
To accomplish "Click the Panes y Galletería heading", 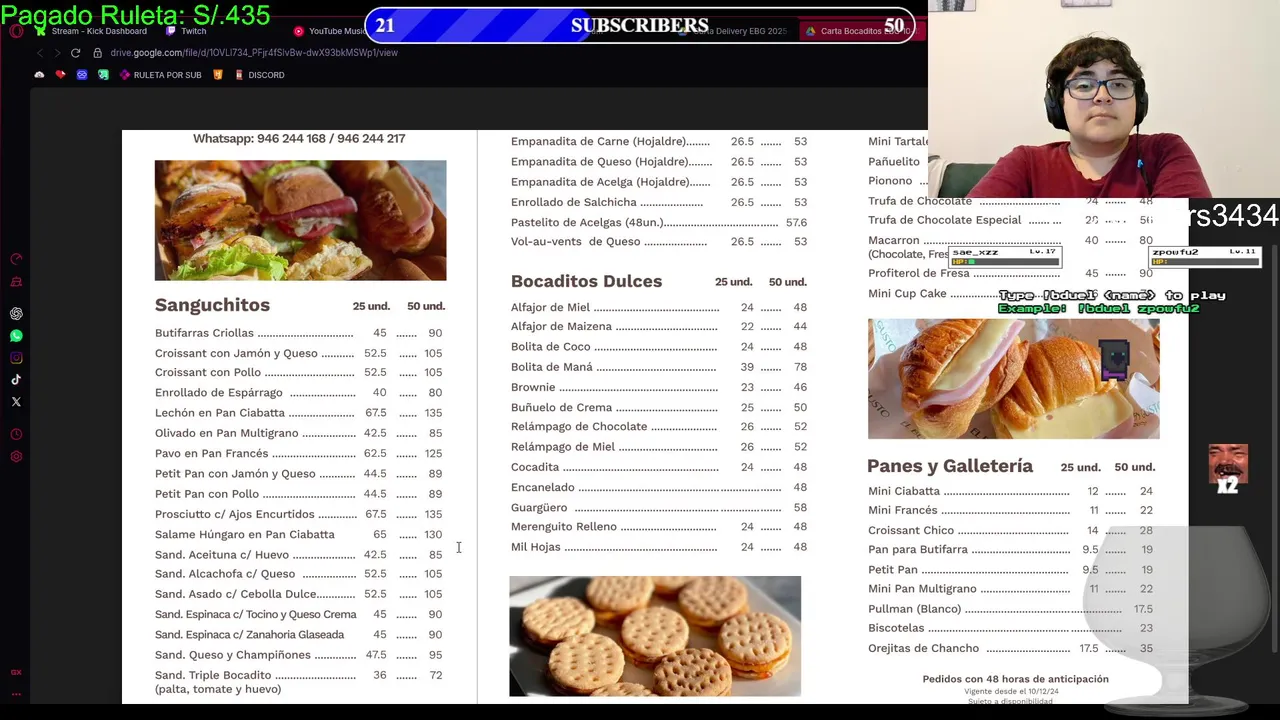I will click(950, 466).
